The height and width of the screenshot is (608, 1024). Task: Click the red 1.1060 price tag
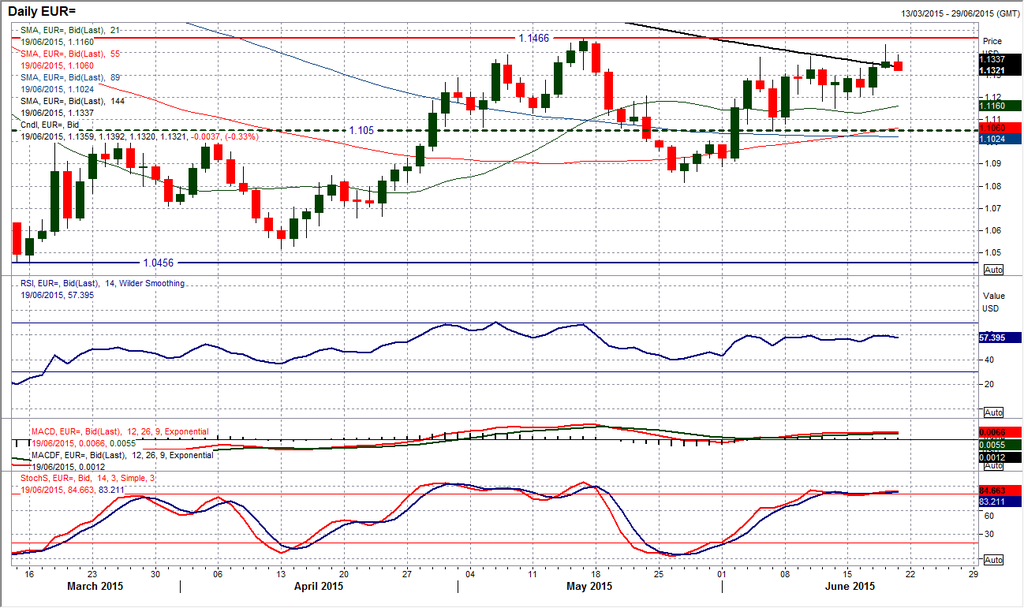pyautogui.click(x=1000, y=128)
